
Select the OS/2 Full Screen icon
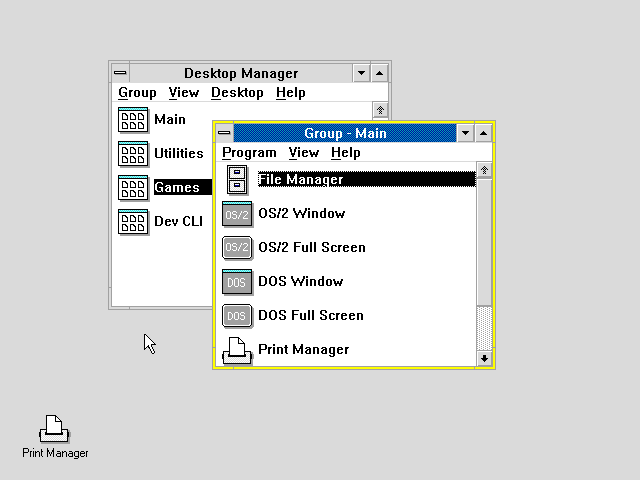[237, 248]
